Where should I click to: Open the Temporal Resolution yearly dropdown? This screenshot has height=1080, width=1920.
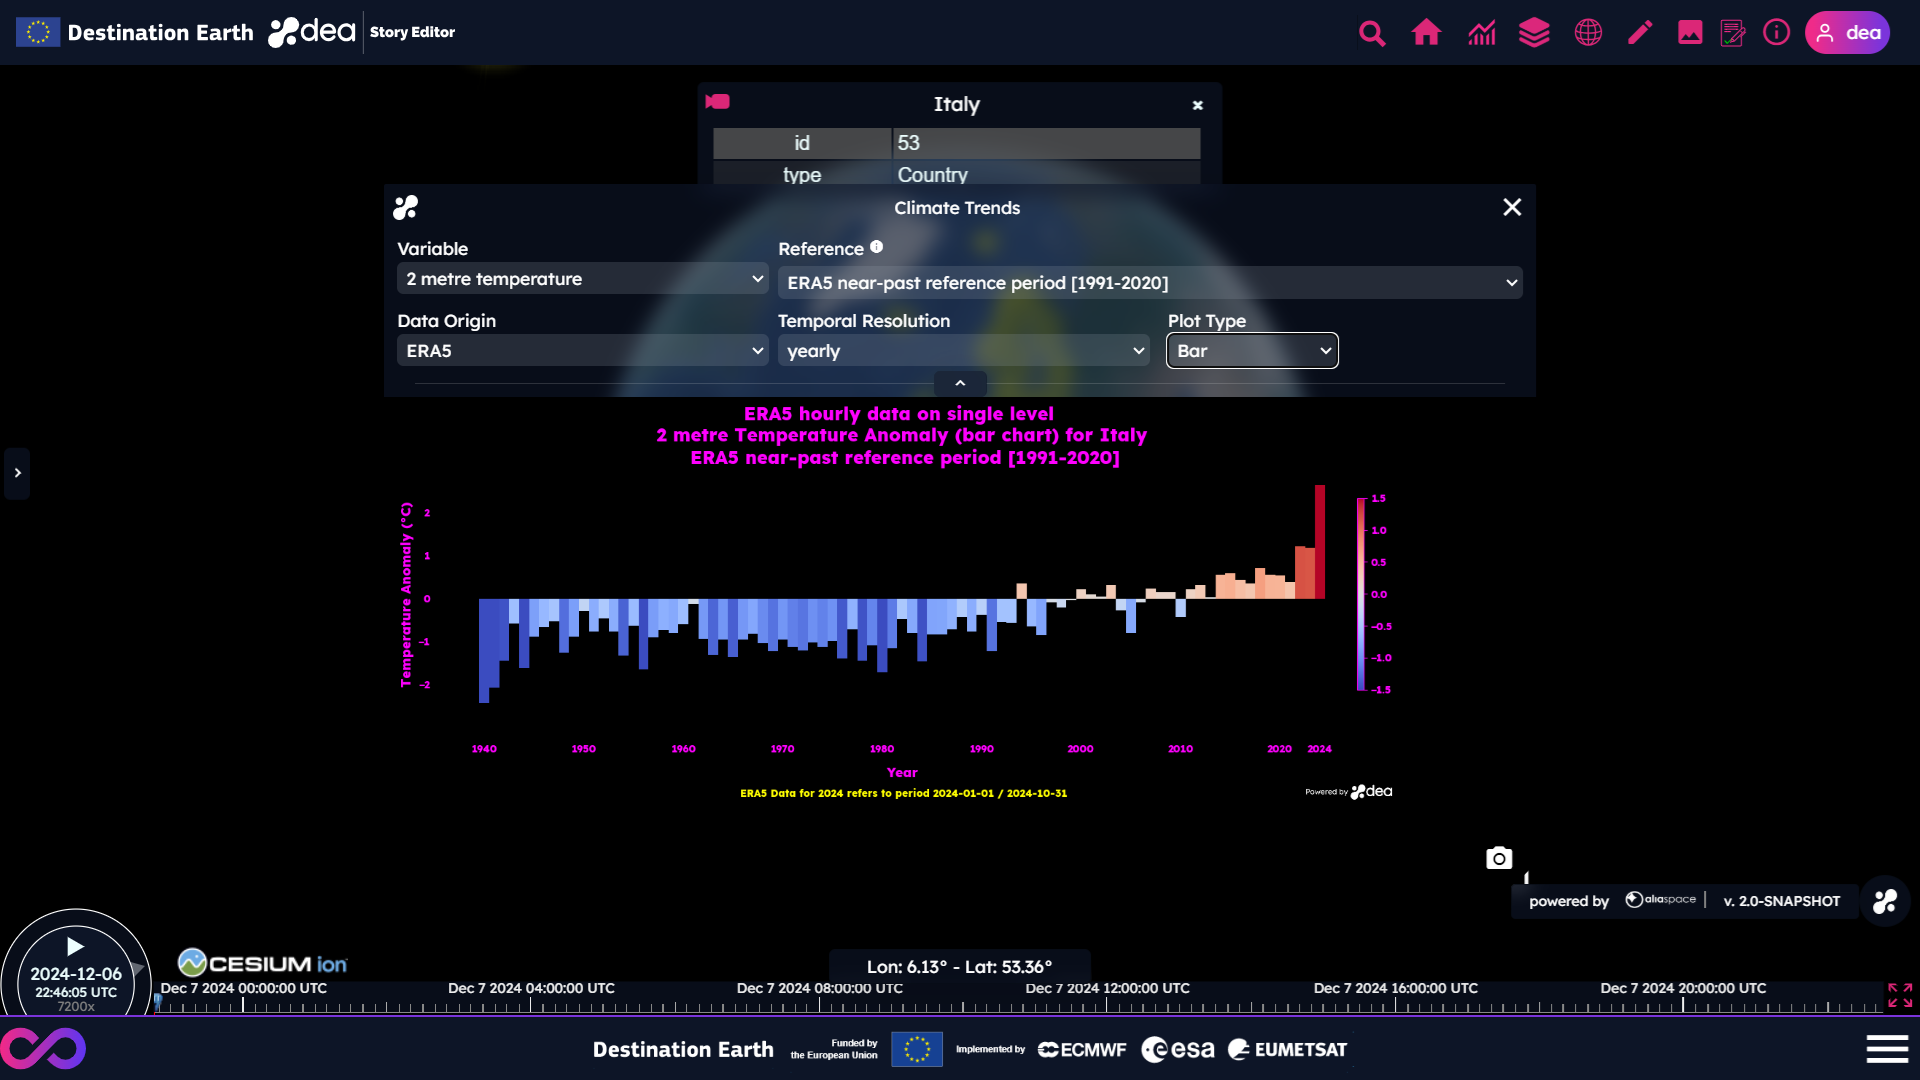pos(964,351)
